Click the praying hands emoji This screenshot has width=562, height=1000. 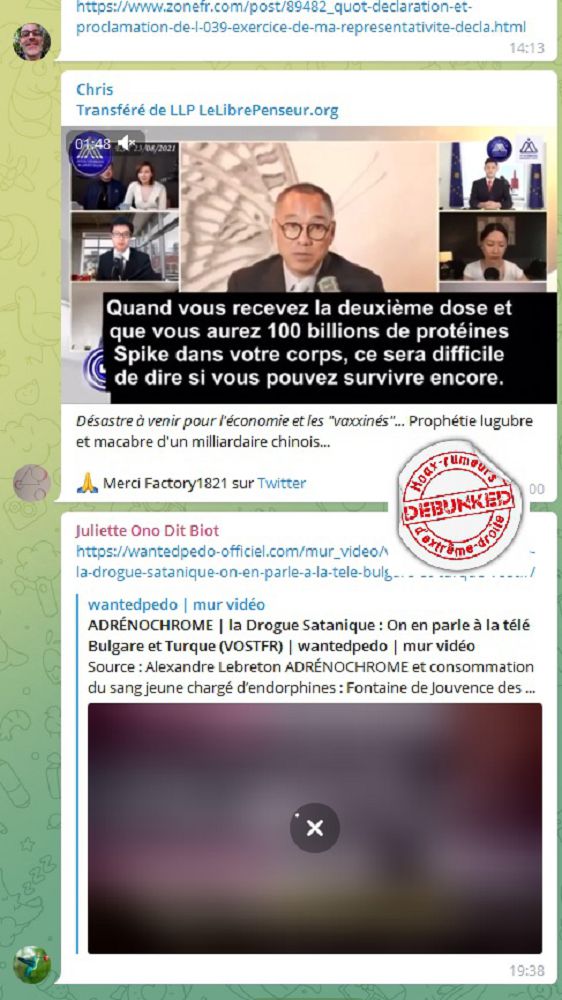(87, 483)
